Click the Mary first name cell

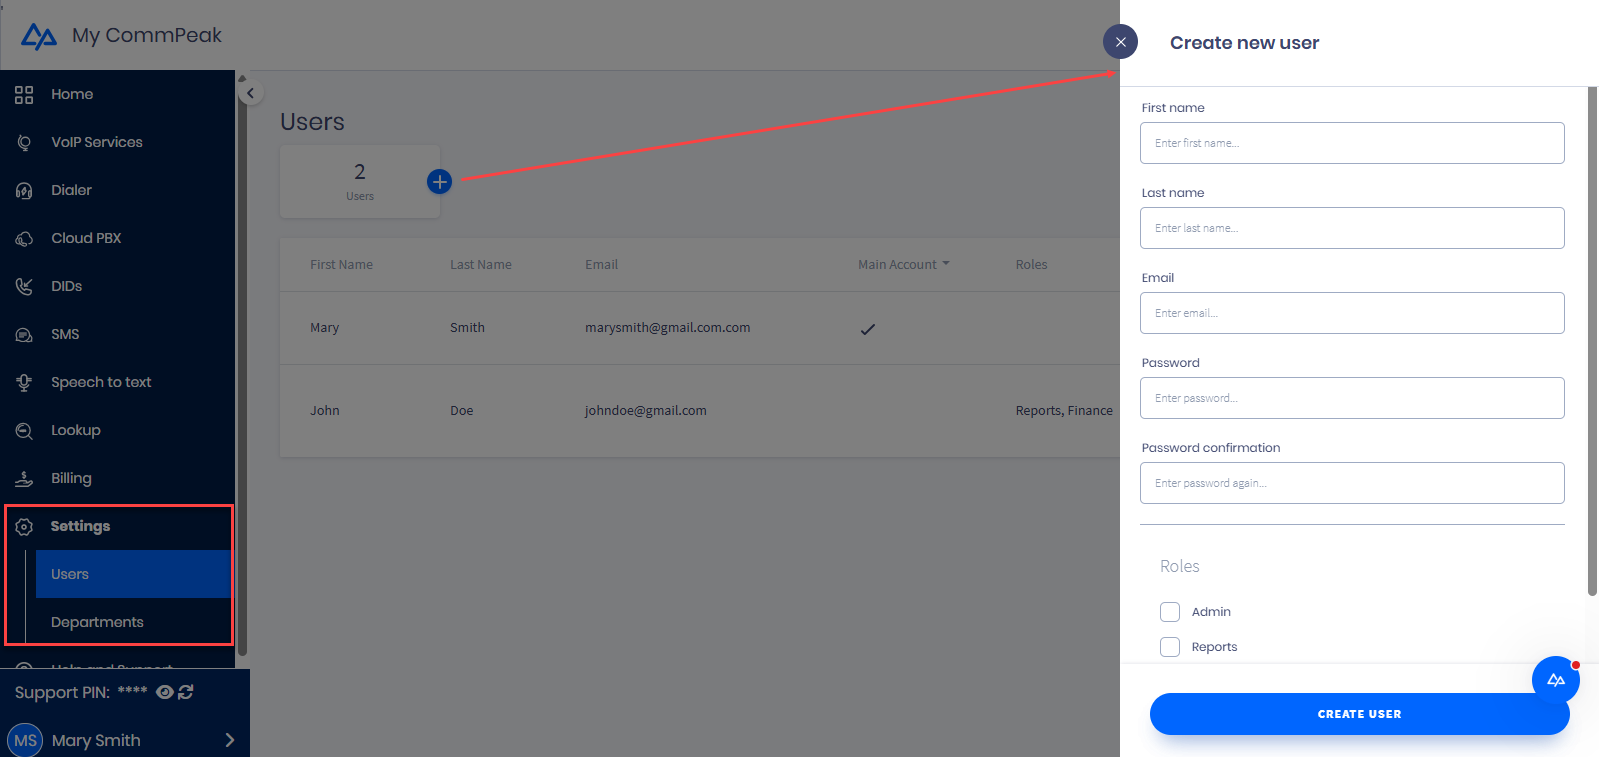(x=324, y=328)
